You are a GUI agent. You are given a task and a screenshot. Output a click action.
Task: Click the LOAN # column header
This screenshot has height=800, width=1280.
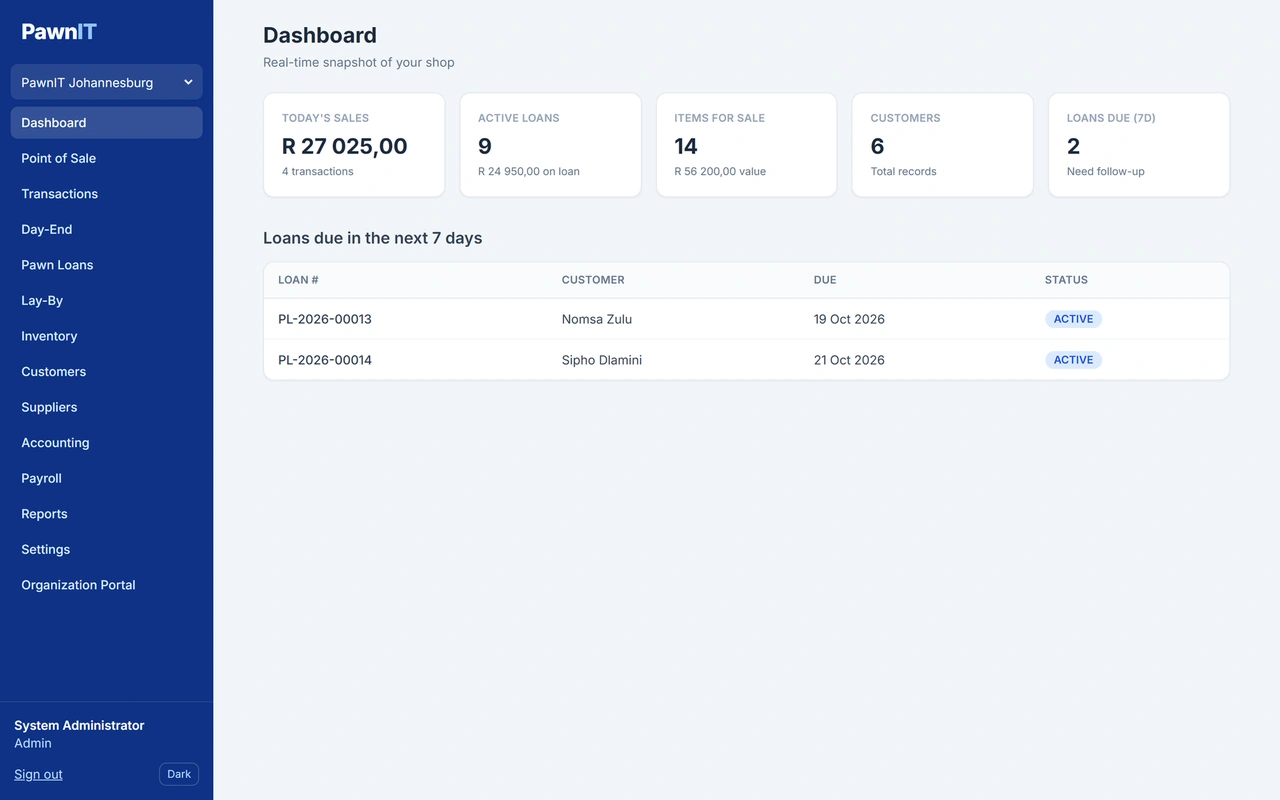[x=298, y=280]
